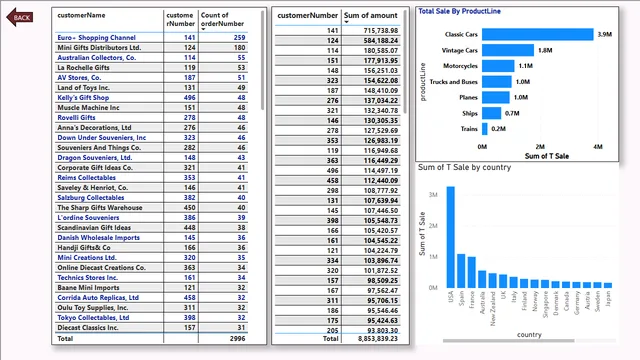The width and height of the screenshot is (640, 360).
Task: Click the Vintage Cars bar
Action: tap(508, 50)
